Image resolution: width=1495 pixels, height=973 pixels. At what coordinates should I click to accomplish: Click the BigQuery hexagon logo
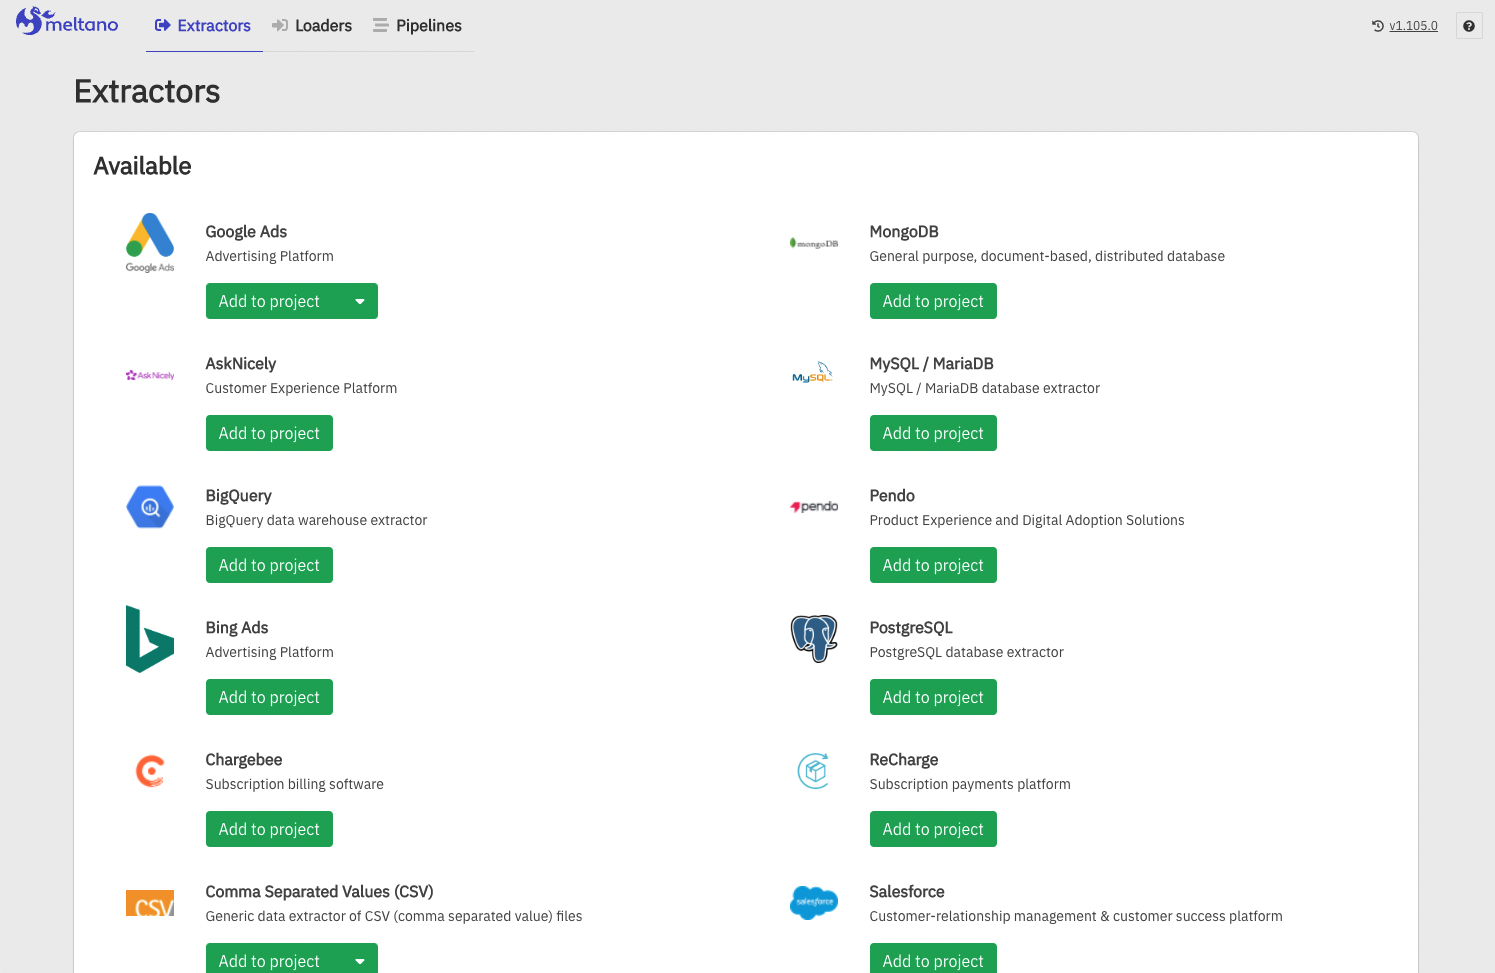tap(150, 507)
